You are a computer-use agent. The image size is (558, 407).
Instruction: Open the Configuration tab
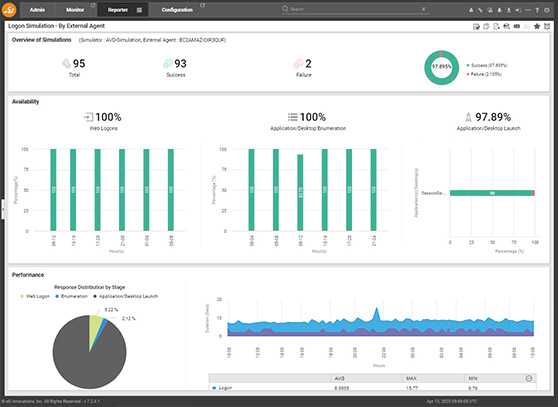coord(177,10)
